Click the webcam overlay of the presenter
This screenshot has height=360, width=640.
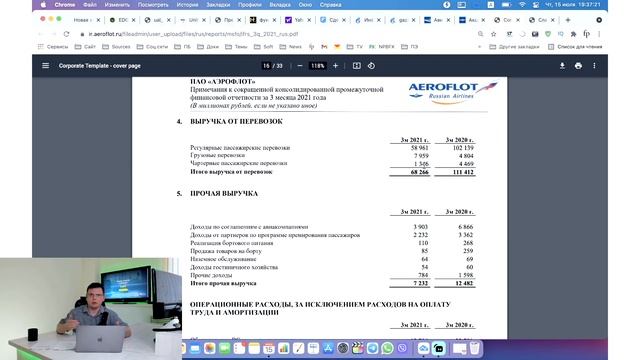[x=91, y=309]
